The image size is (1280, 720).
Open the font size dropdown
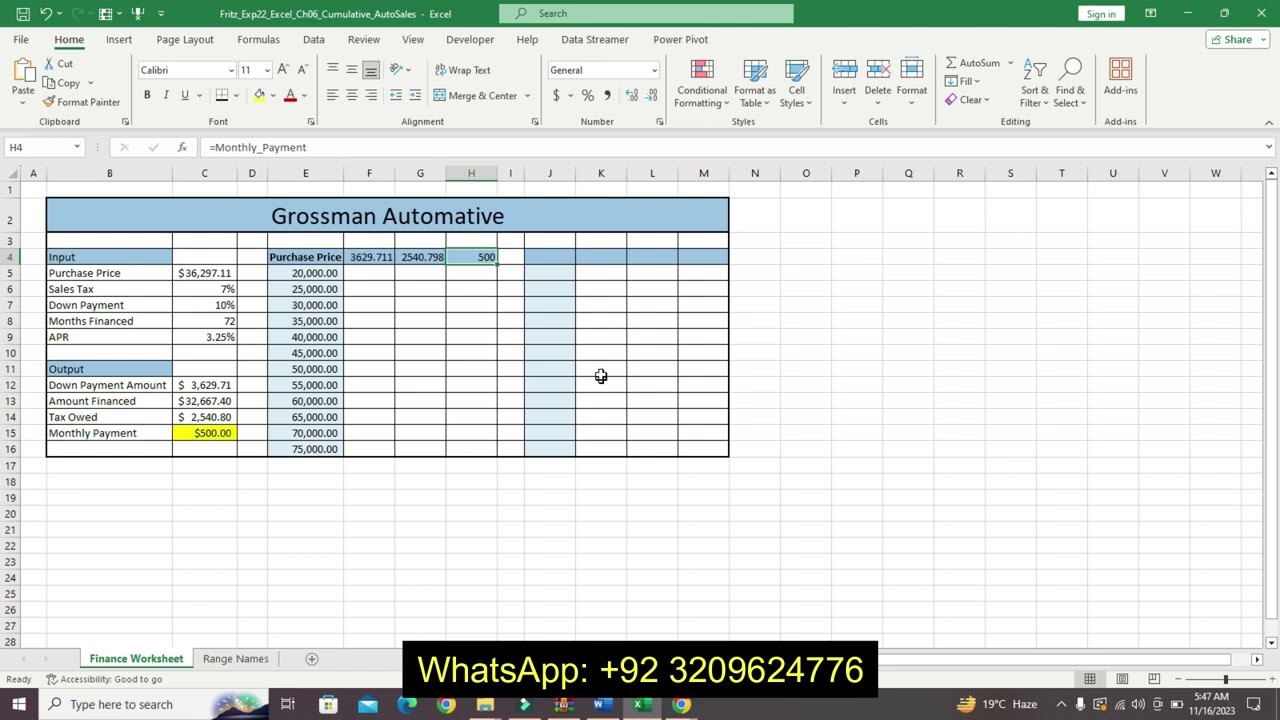pyautogui.click(x=267, y=70)
